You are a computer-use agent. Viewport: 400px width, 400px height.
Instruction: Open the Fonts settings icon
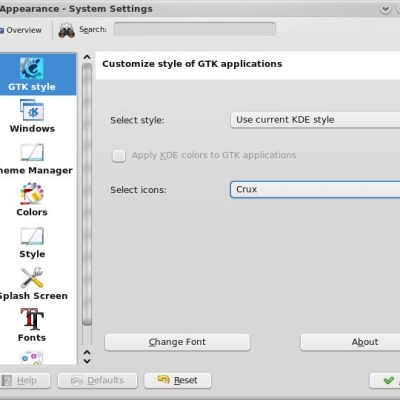pyautogui.click(x=32, y=319)
